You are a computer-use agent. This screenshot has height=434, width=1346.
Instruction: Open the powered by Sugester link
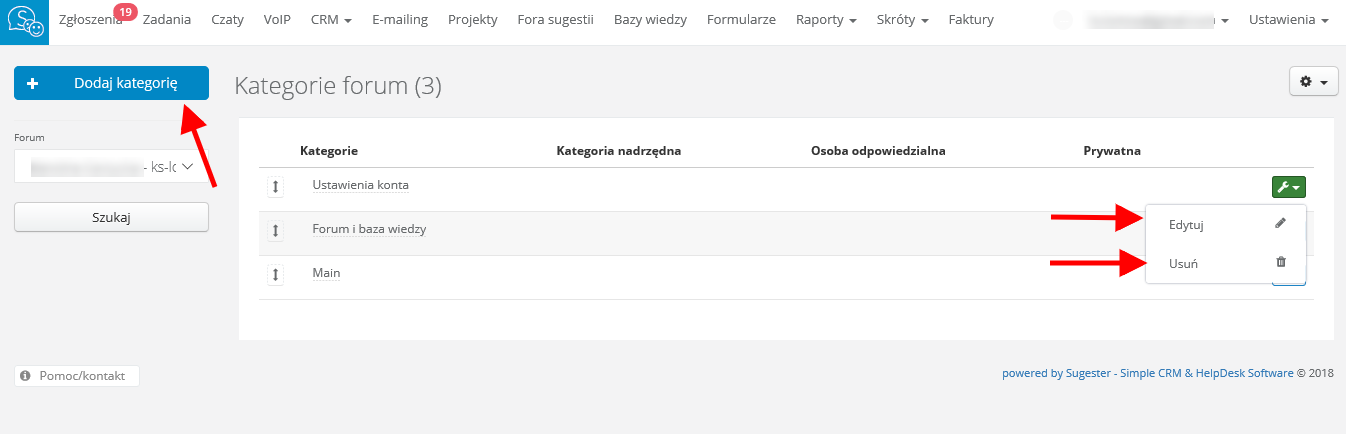click(1147, 373)
